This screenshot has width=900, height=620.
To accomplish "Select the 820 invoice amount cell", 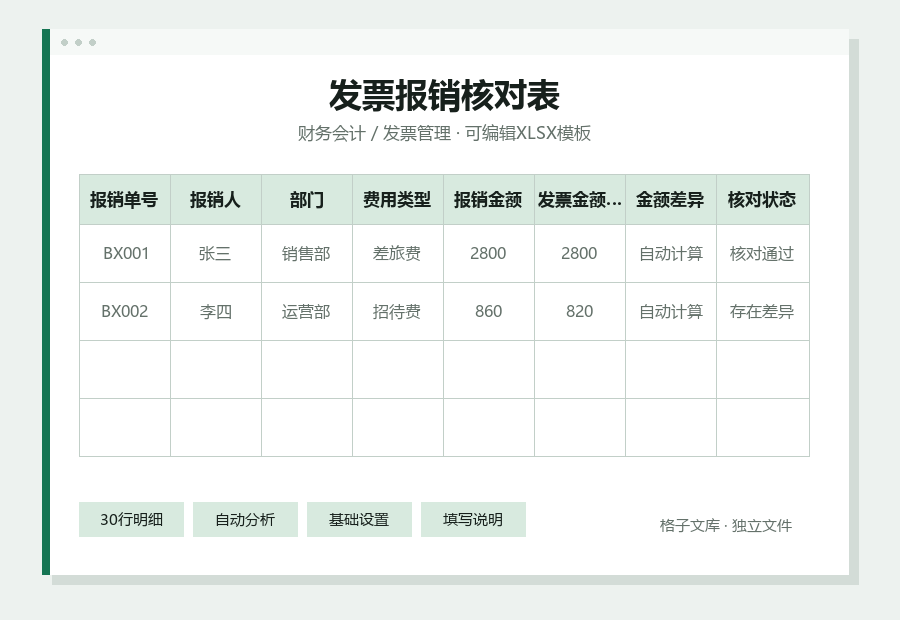I will click(x=580, y=311).
